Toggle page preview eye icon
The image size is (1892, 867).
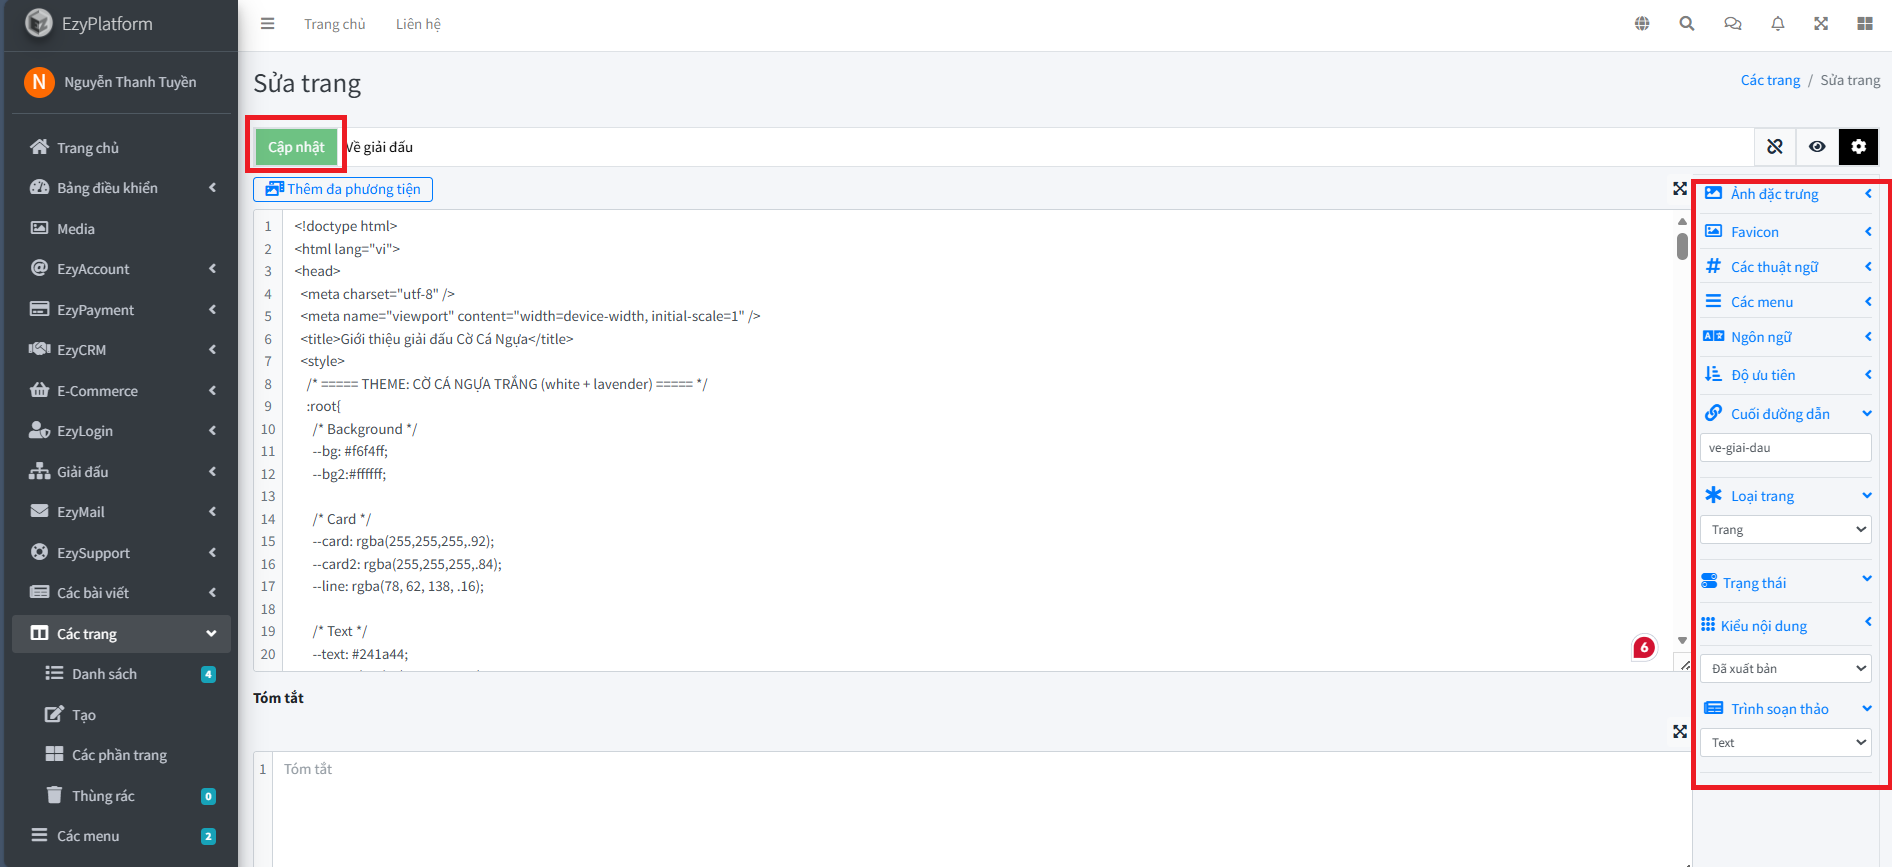click(1817, 147)
